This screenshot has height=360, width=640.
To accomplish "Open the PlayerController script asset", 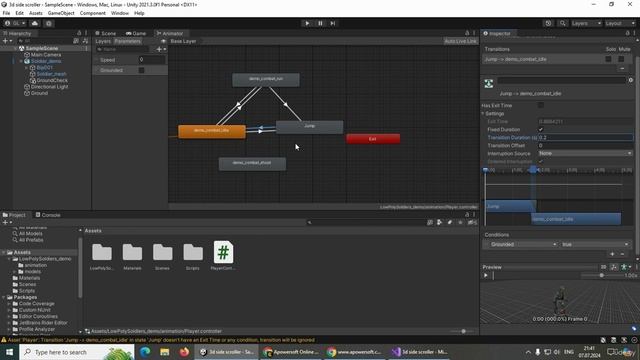I will tap(223, 256).
